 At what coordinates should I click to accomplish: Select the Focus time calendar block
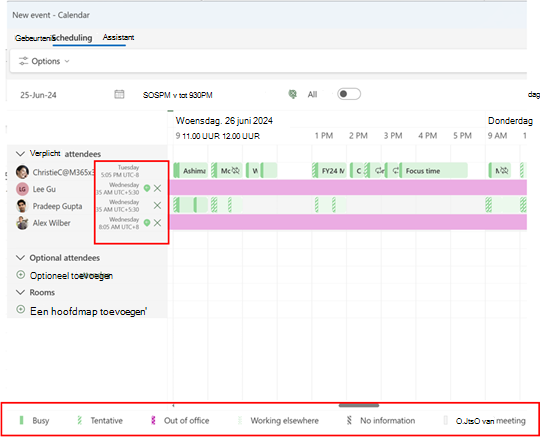pyautogui.click(x=433, y=171)
